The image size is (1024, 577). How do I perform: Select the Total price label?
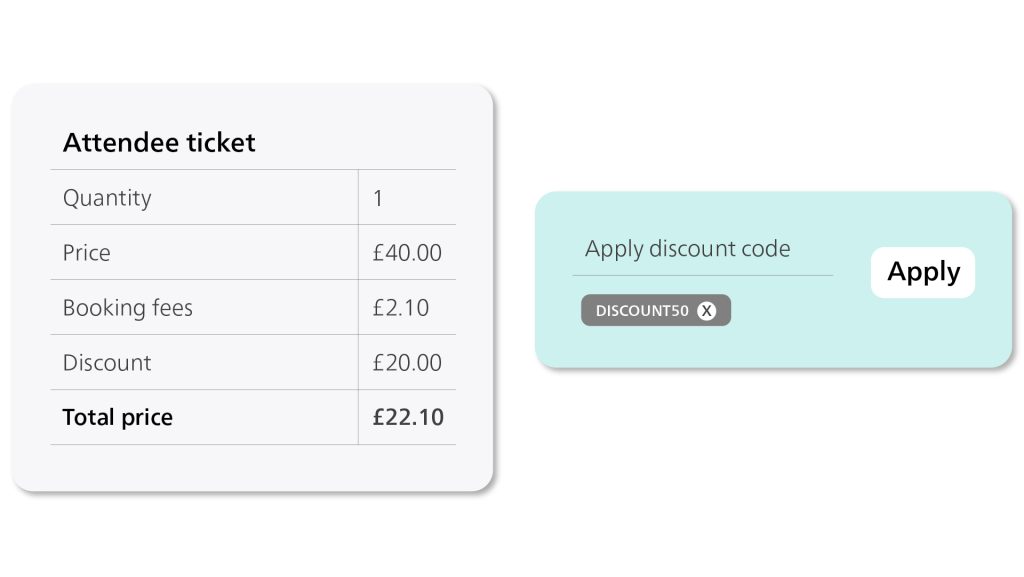point(118,417)
